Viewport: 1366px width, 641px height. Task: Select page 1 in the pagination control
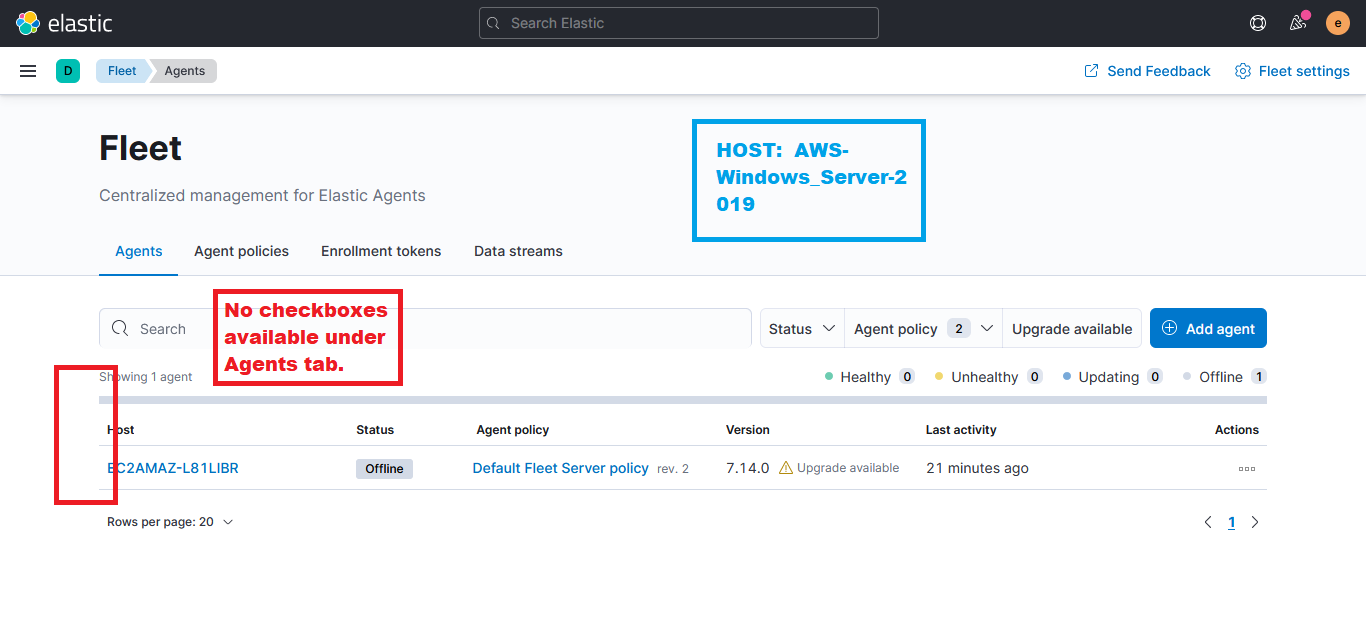pos(1231,521)
